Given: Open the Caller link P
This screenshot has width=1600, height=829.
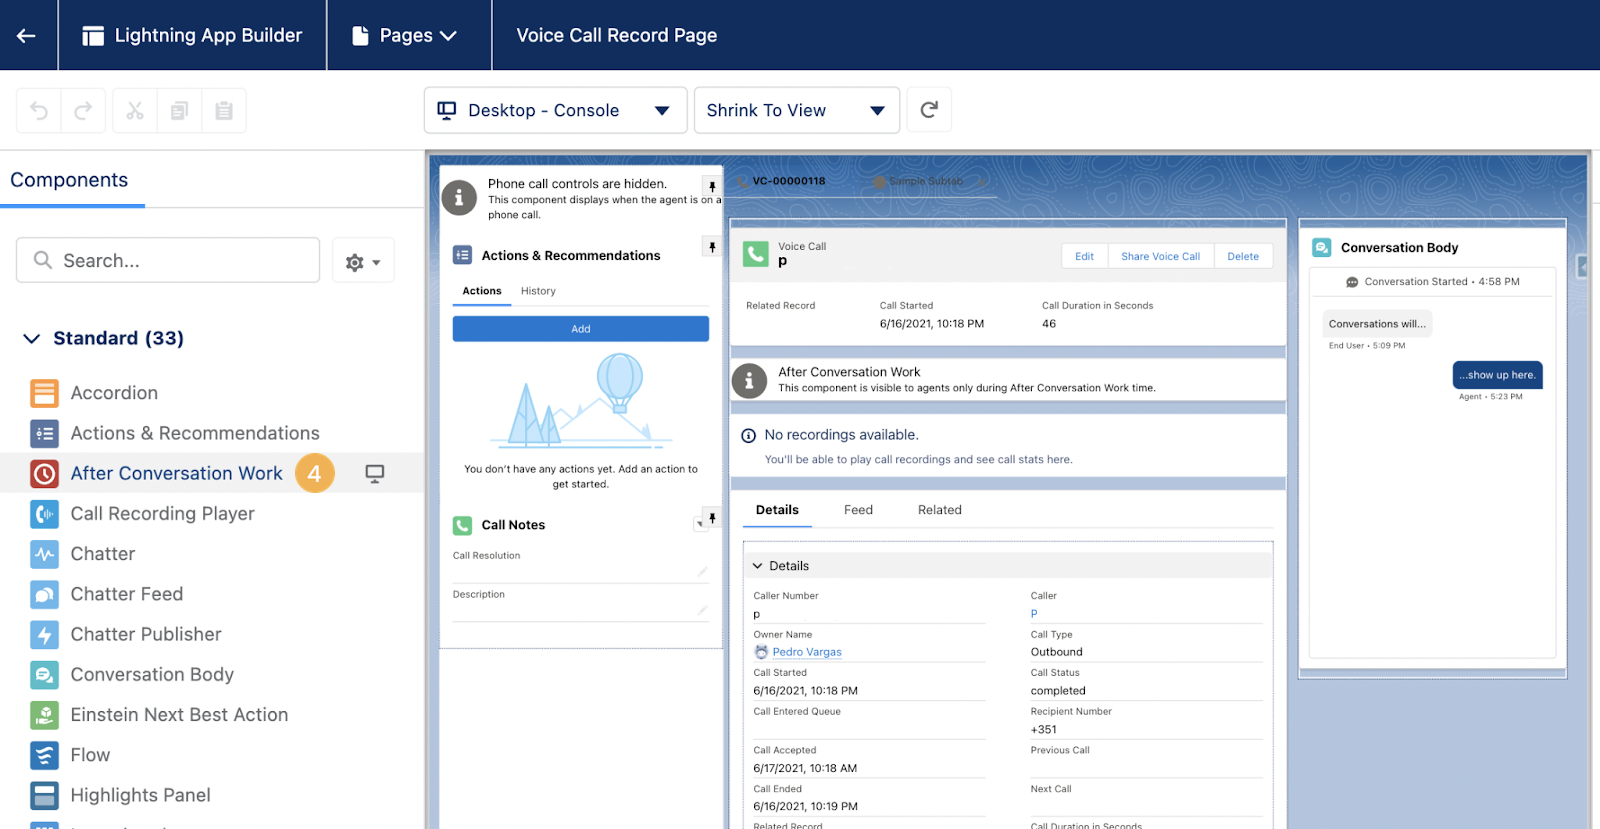Looking at the screenshot, I should click(x=1034, y=613).
